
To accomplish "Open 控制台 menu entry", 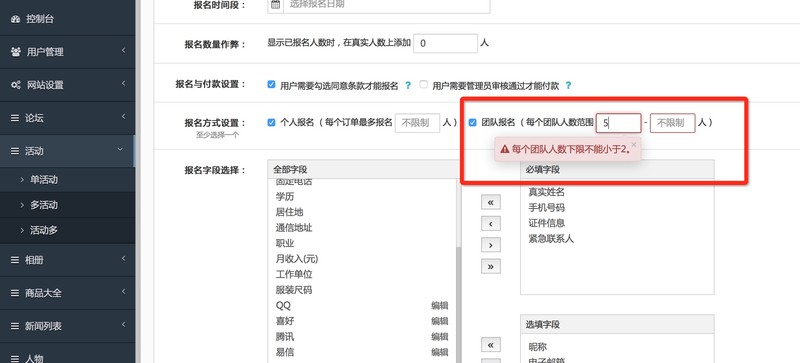I will [67, 19].
